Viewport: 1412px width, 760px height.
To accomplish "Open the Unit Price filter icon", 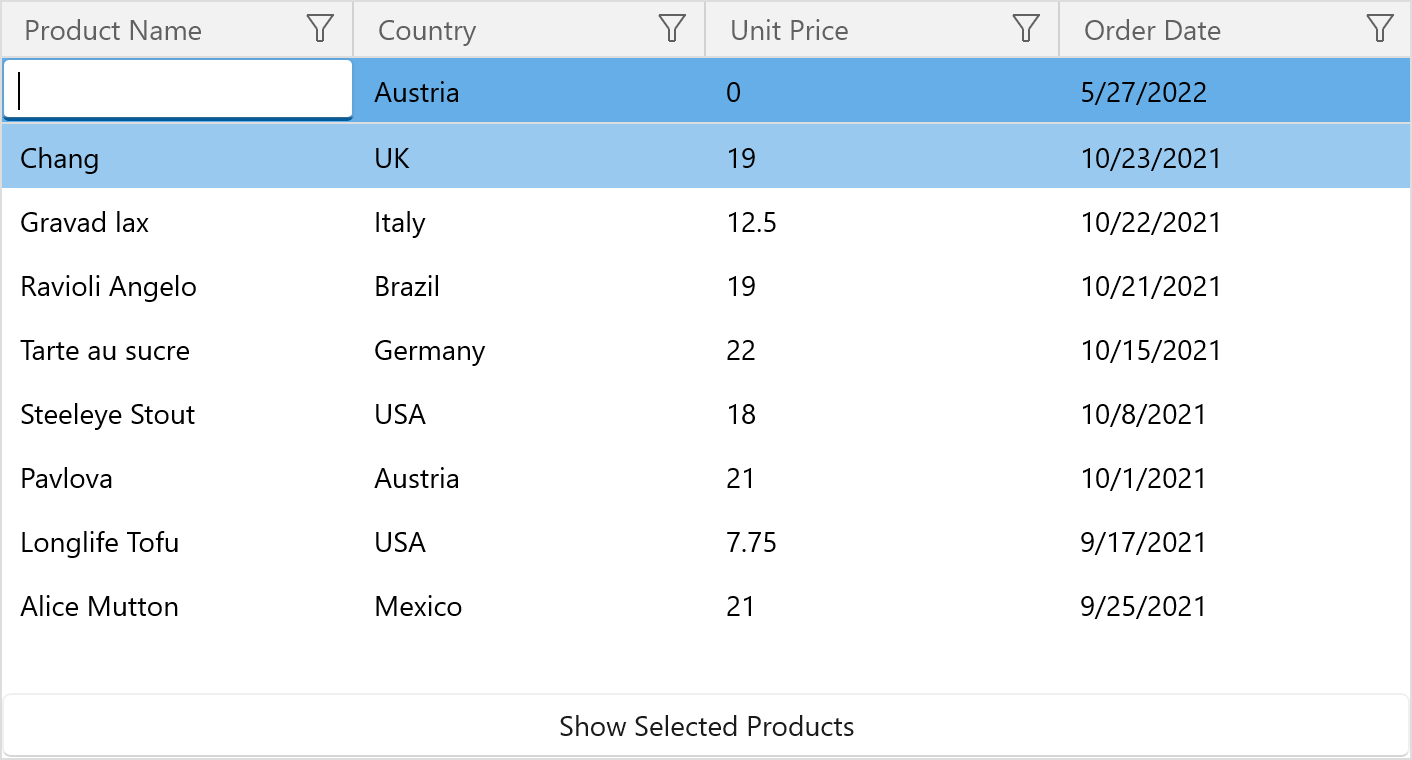I will coord(1026,29).
